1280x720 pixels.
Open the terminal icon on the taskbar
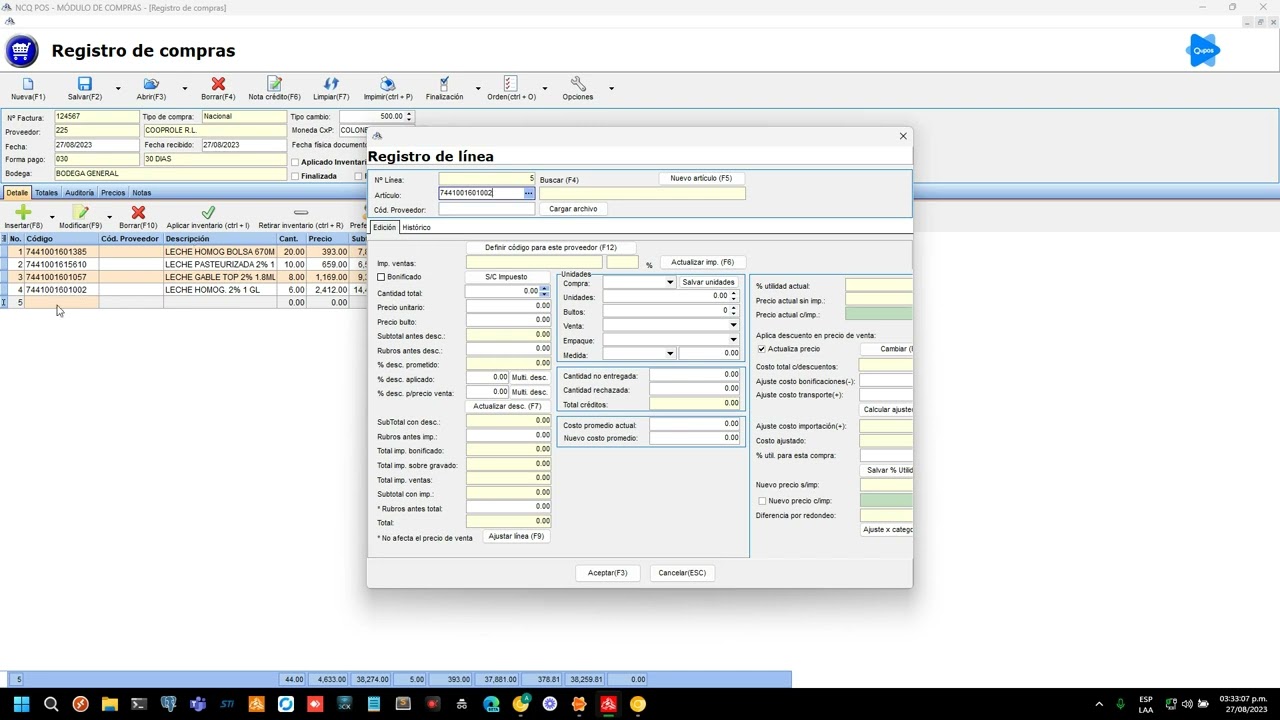tap(139, 704)
